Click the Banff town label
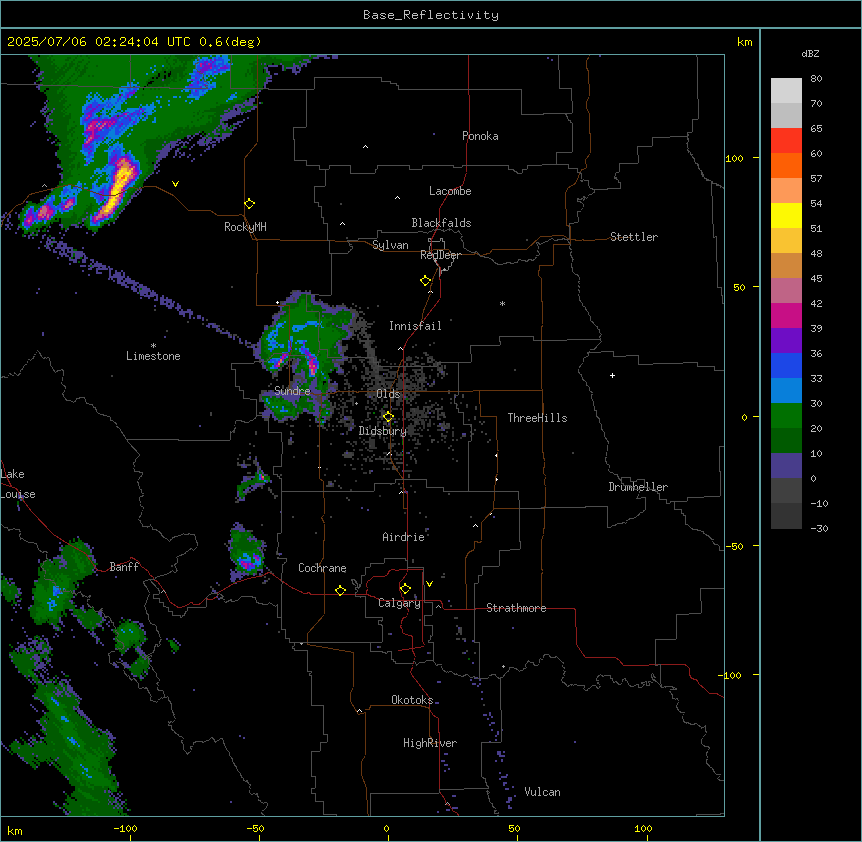 (124, 567)
